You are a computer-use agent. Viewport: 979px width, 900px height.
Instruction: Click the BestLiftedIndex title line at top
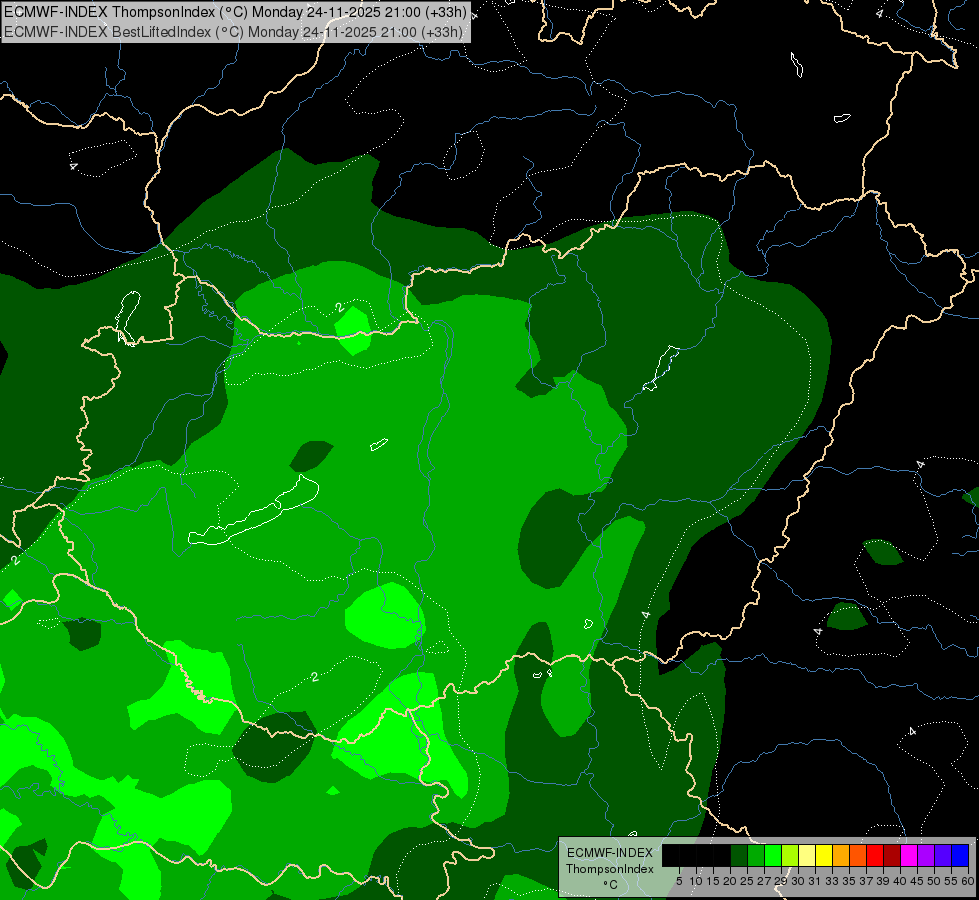click(234, 31)
